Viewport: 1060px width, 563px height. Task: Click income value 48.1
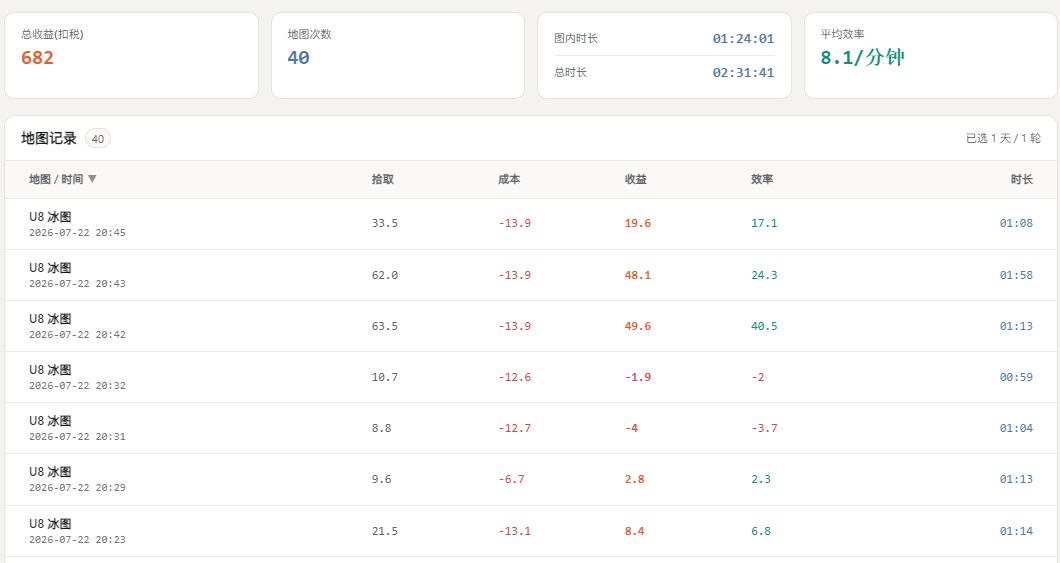click(x=637, y=275)
